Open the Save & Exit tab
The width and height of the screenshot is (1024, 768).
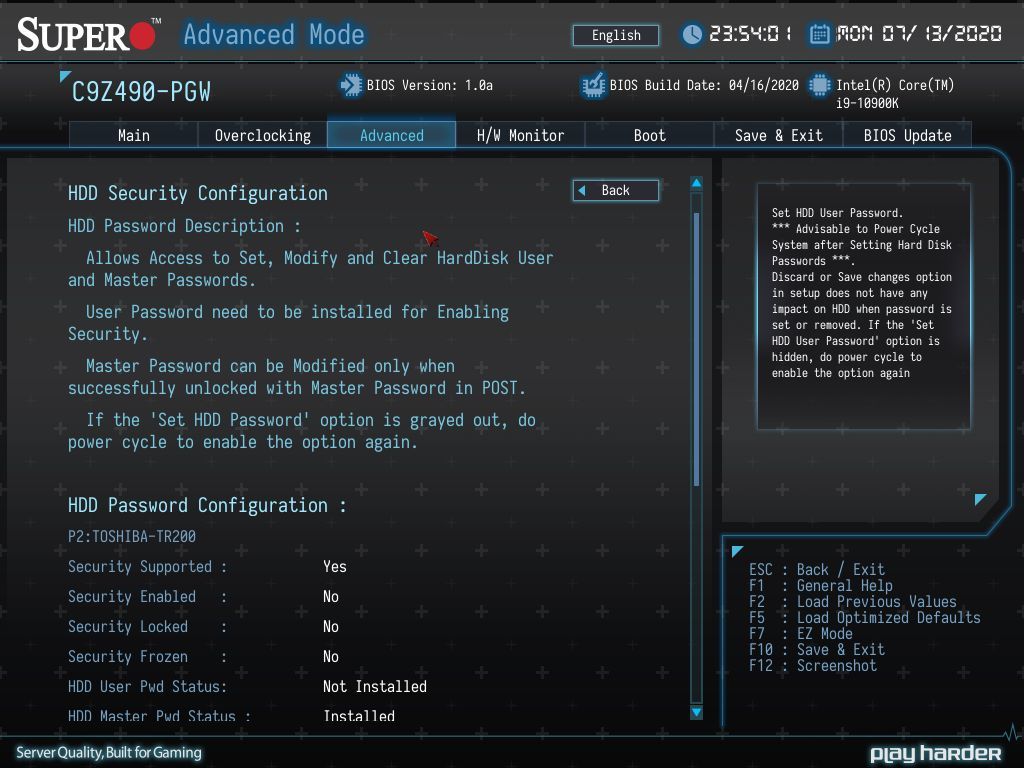778,135
